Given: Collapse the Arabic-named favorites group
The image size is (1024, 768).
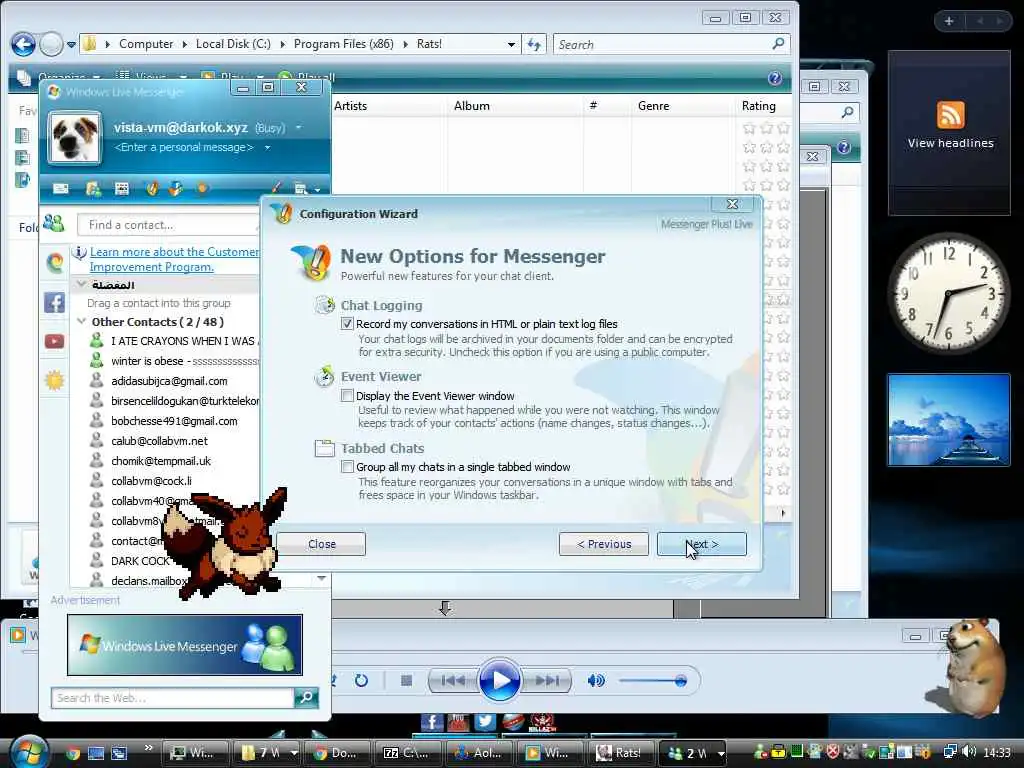Looking at the screenshot, I should pyautogui.click(x=82, y=284).
